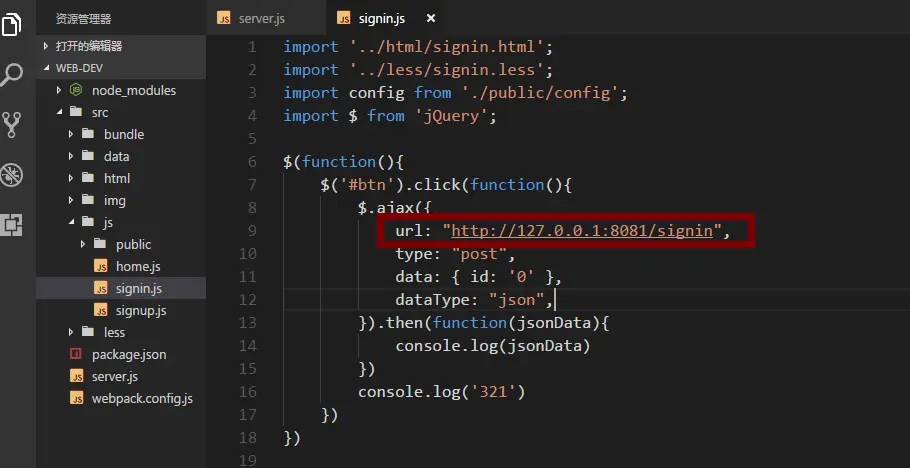Collapse the WEB-DEV project section

click(121, 68)
